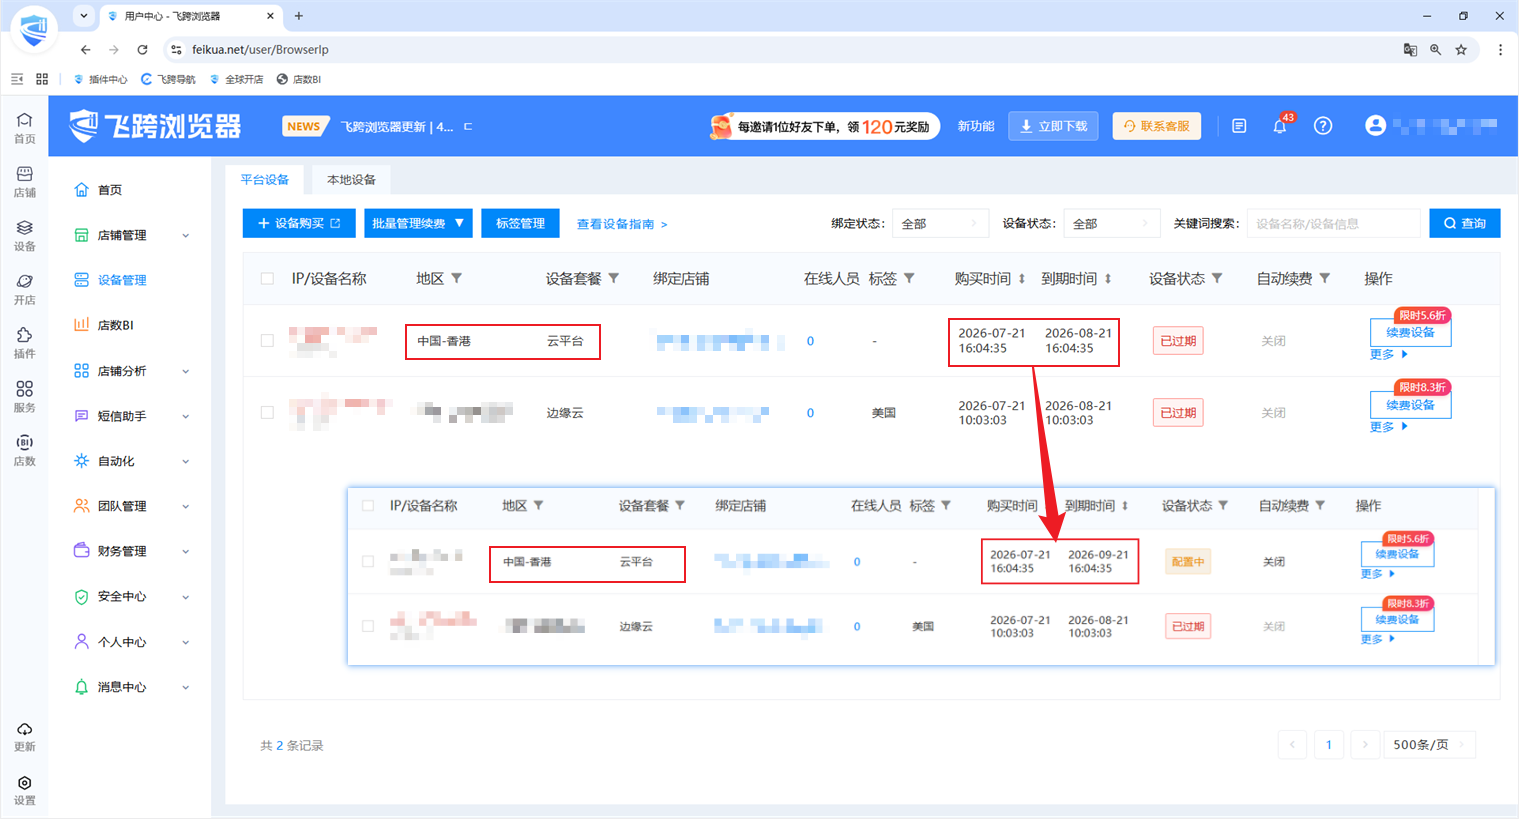Open the 500条/页 page size dropdown
The width and height of the screenshot is (1519, 819).
pos(1430,745)
